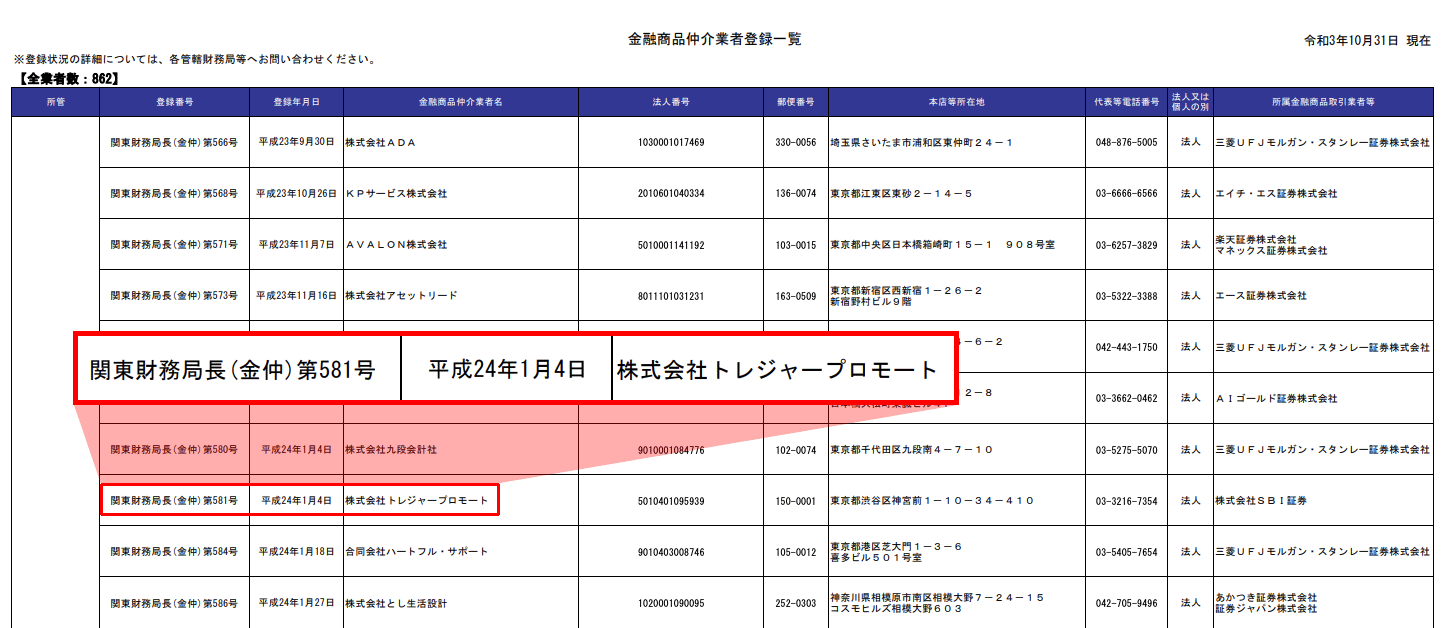The height and width of the screenshot is (628, 1446).
Task: Click the 所管 column header
Action: pyautogui.click(x=55, y=102)
